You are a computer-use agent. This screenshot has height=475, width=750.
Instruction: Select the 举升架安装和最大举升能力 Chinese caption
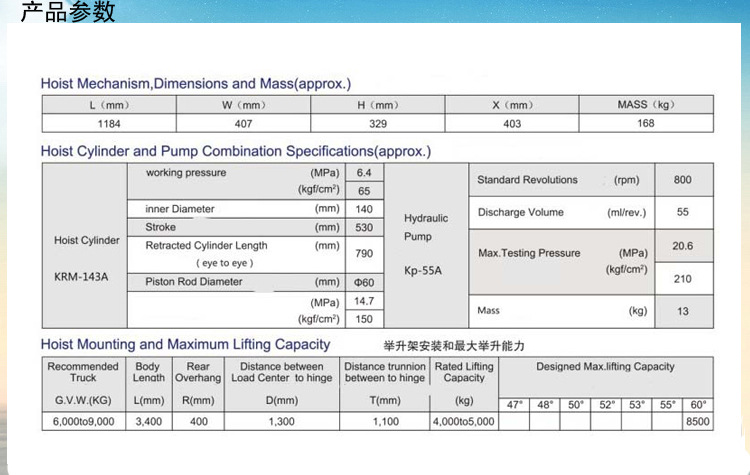pos(465,345)
